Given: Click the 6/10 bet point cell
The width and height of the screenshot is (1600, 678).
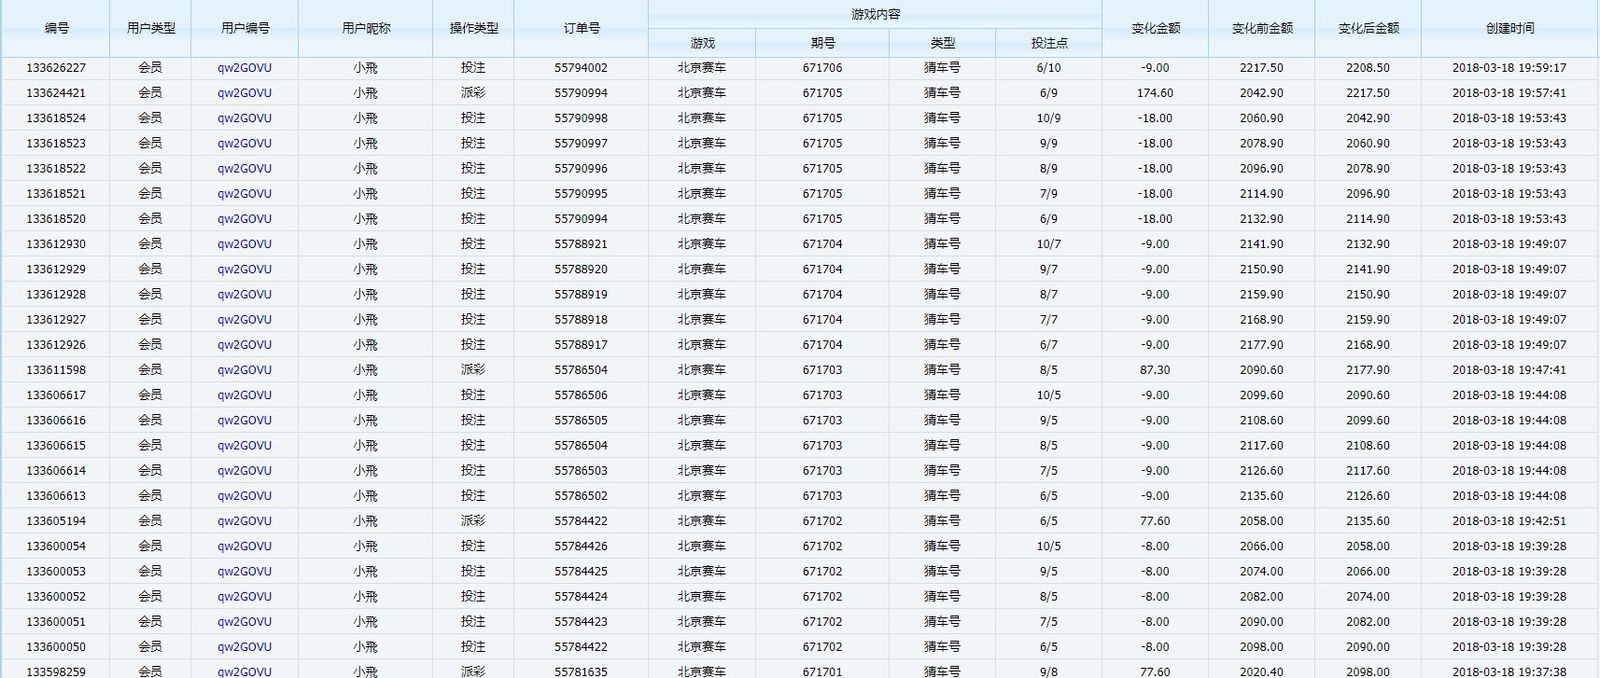Looking at the screenshot, I should (x=1049, y=68).
